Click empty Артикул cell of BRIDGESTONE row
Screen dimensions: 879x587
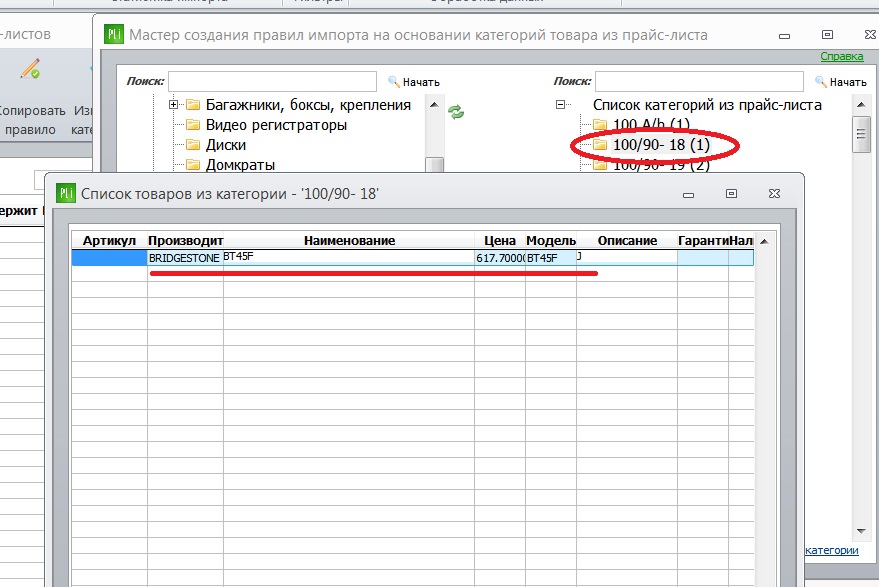coord(109,258)
